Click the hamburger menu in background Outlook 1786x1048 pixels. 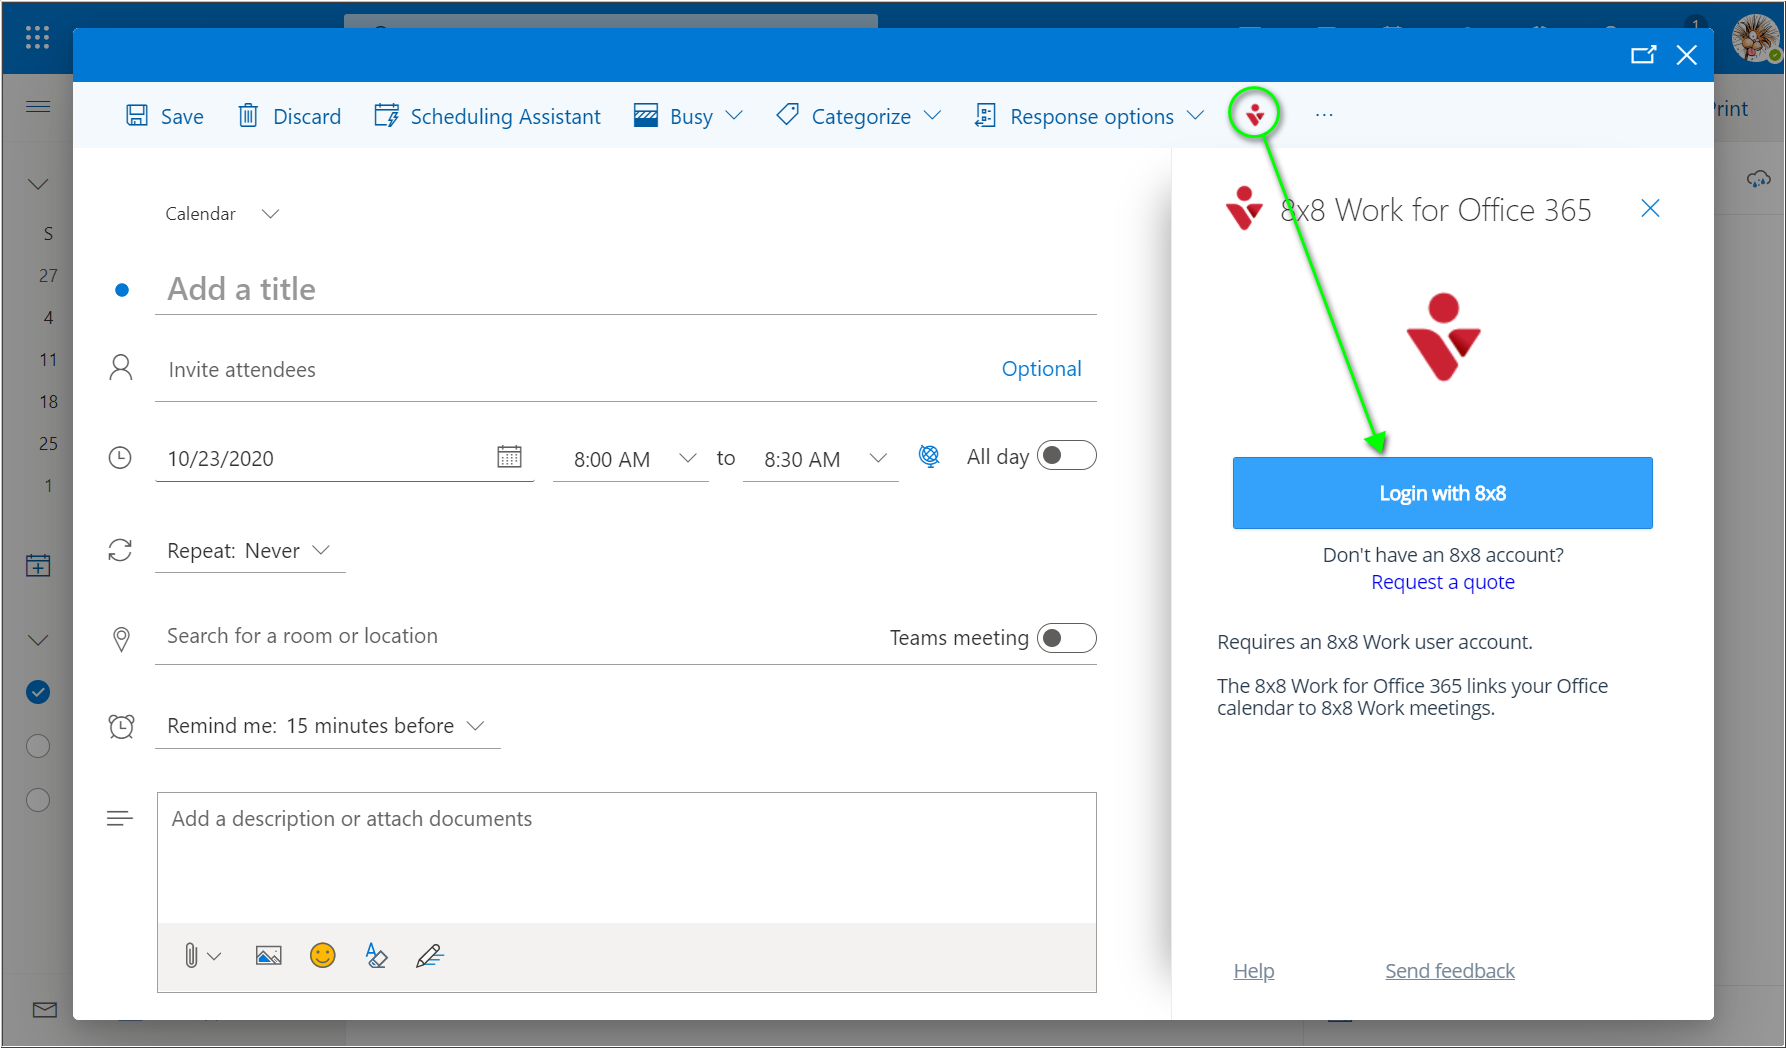click(38, 106)
